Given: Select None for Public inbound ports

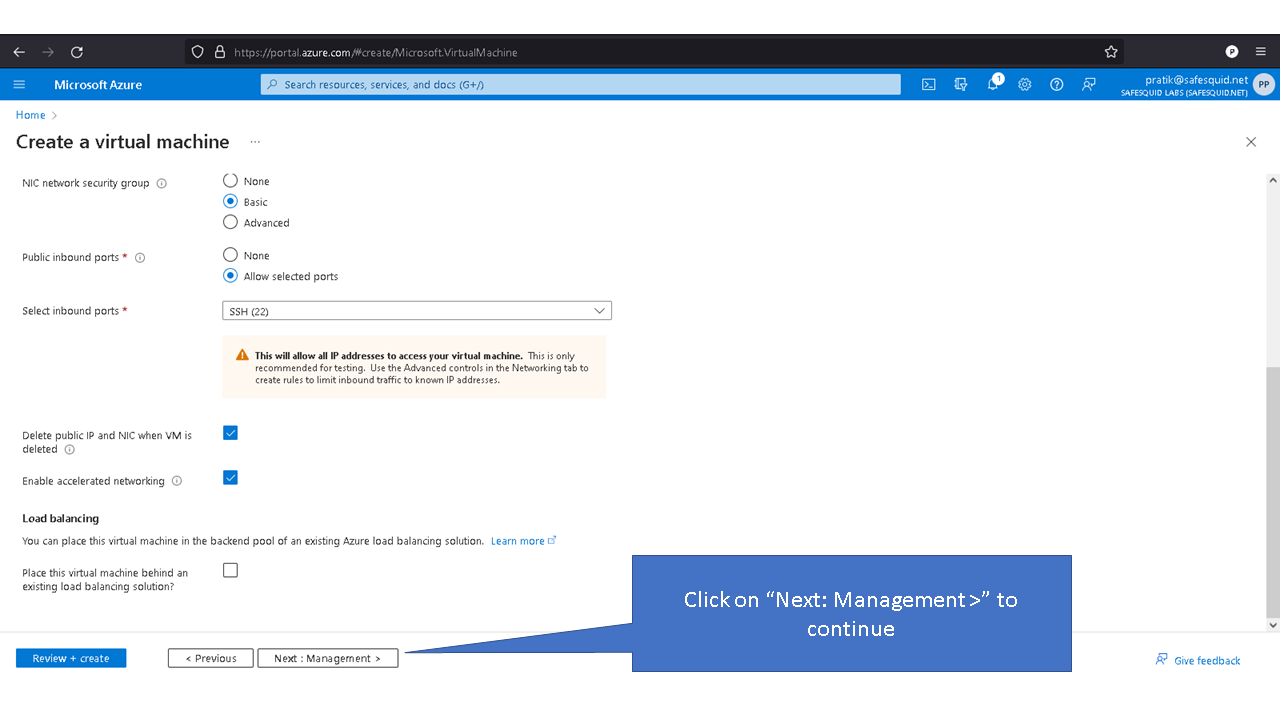Looking at the screenshot, I should (x=230, y=255).
